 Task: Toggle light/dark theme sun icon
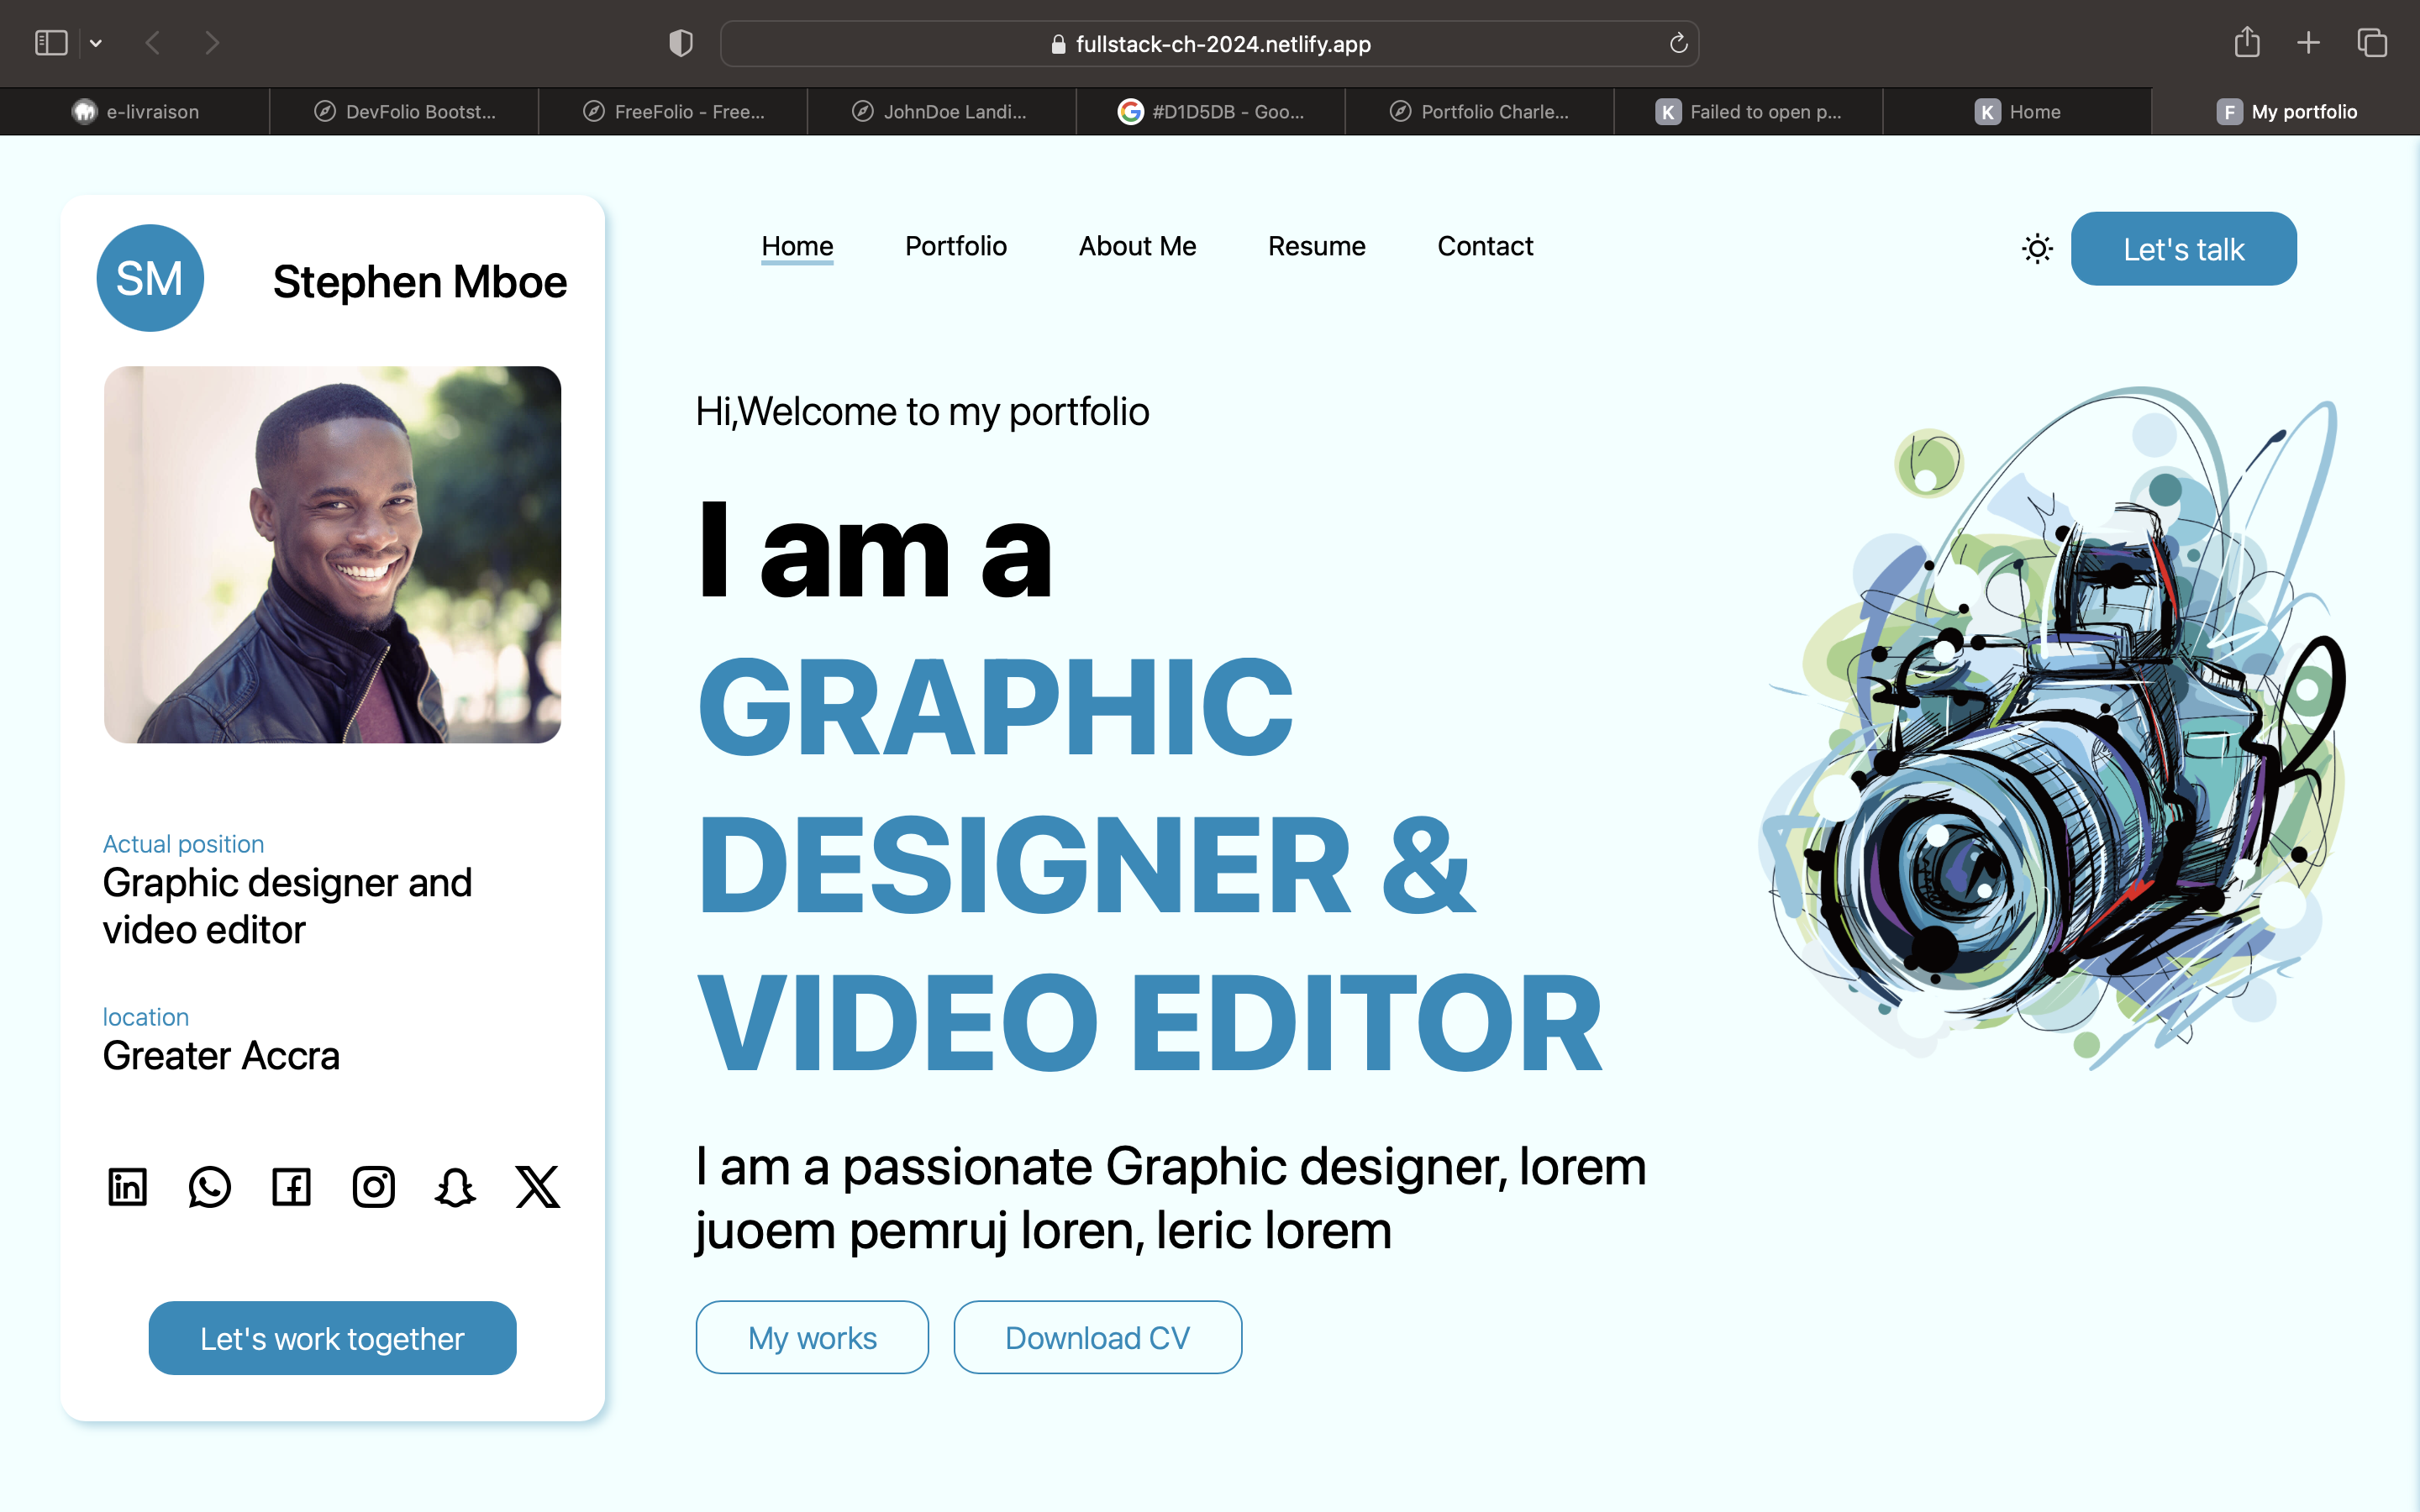(x=2037, y=248)
